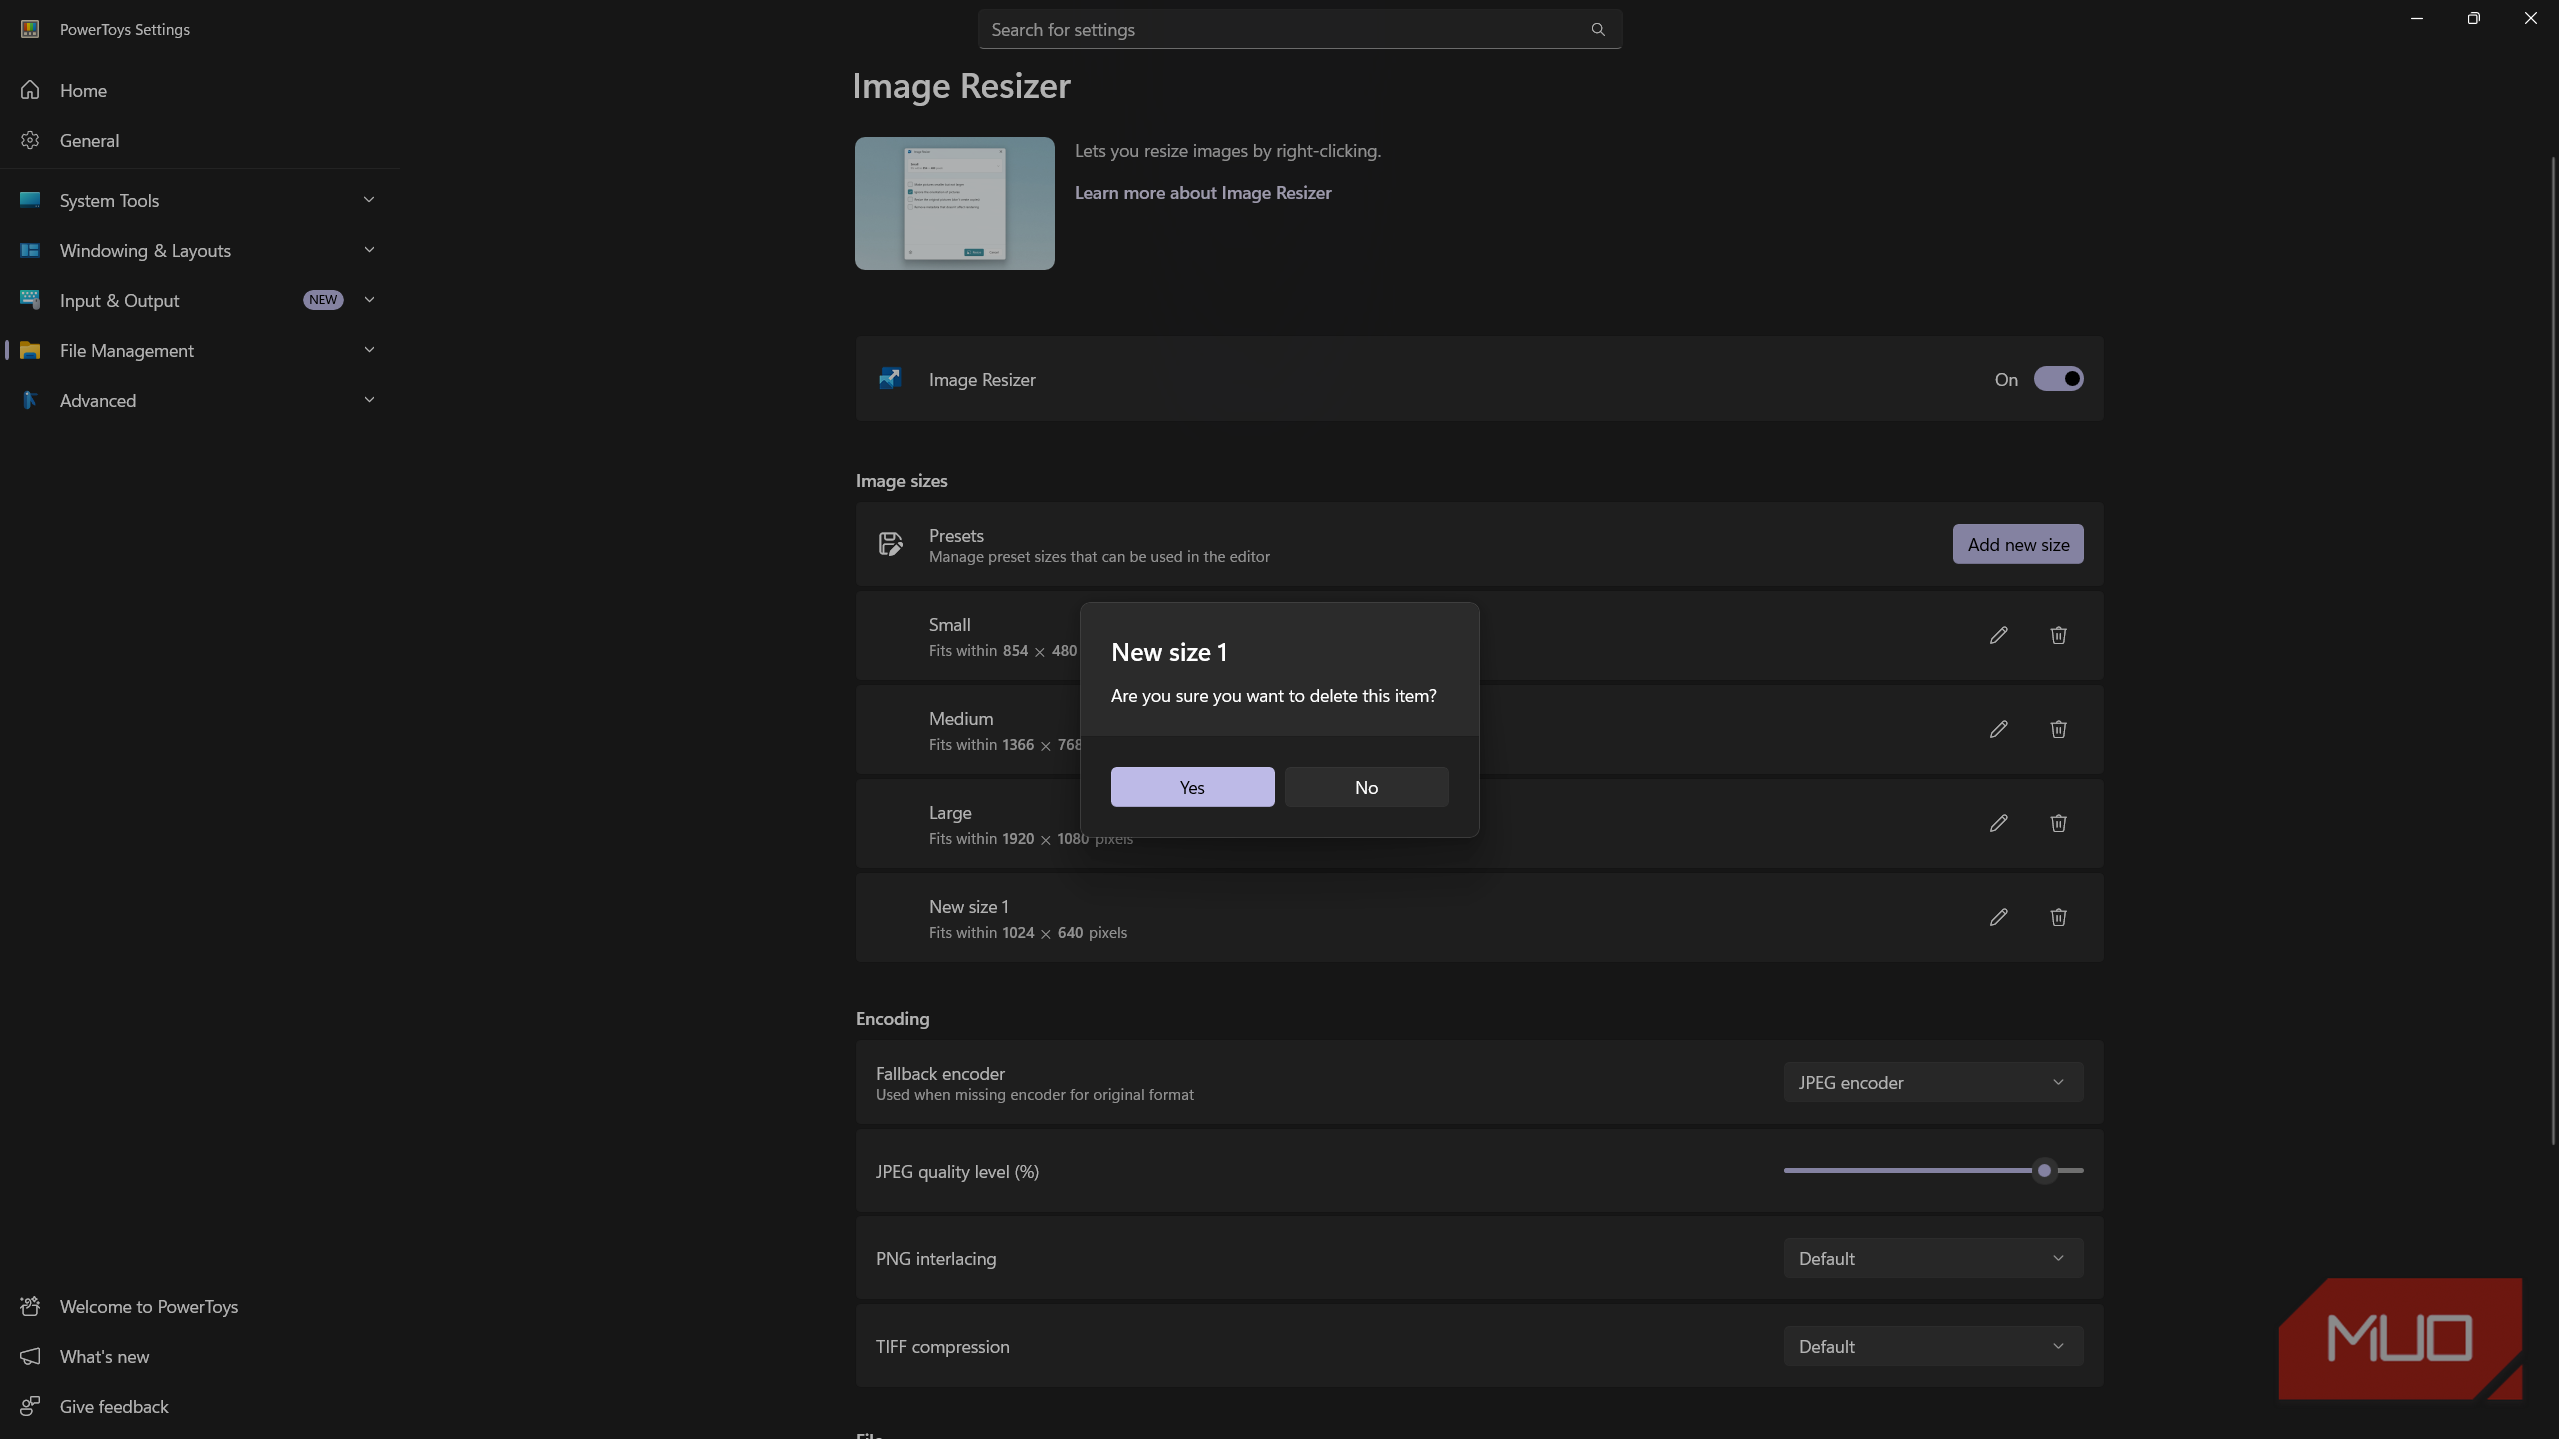Click trash icon on New size 1 row
Screen dimensions: 2559x1439
pyautogui.click(x=2058, y=917)
